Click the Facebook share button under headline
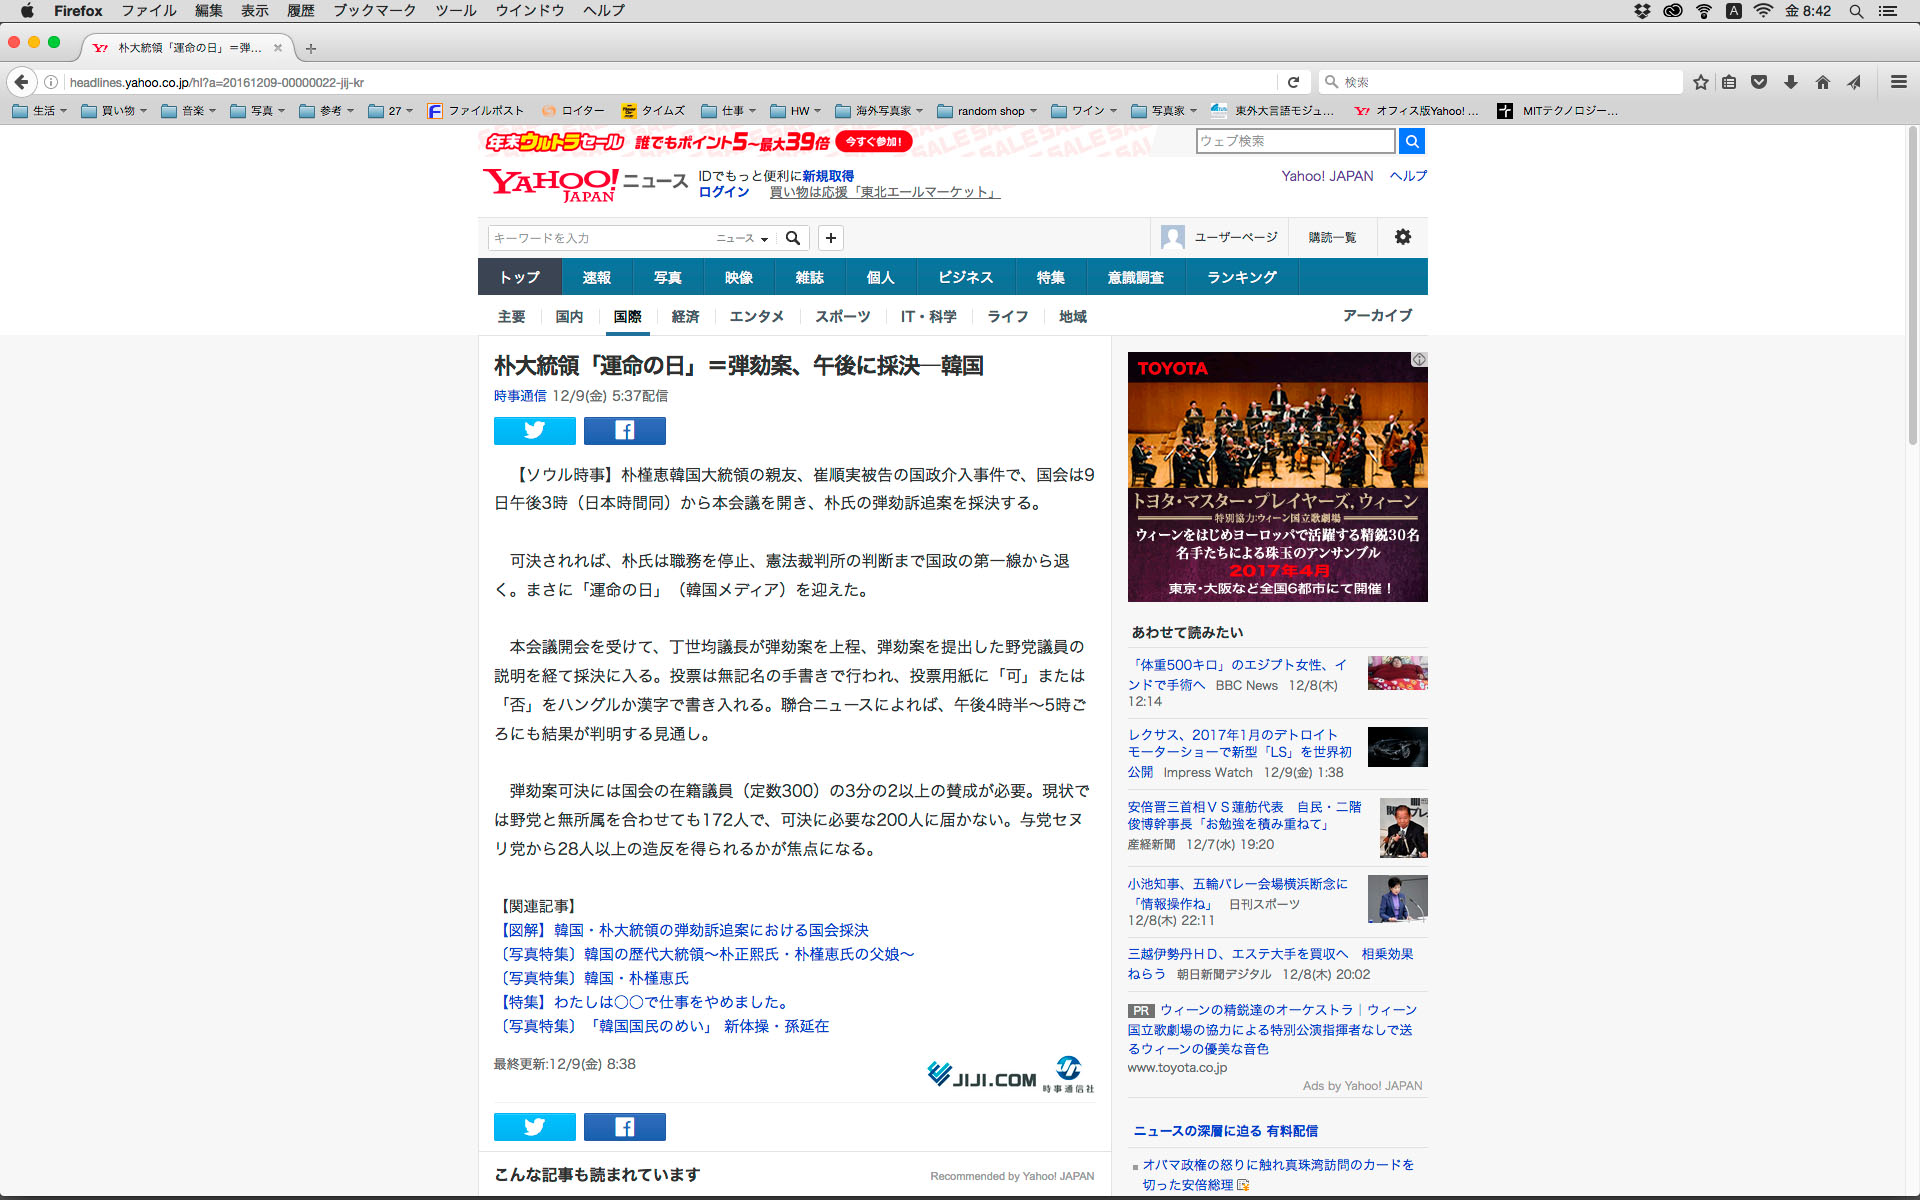The height and width of the screenshot is (1200, 1920). pyautogui.click(x=624, y=431)
